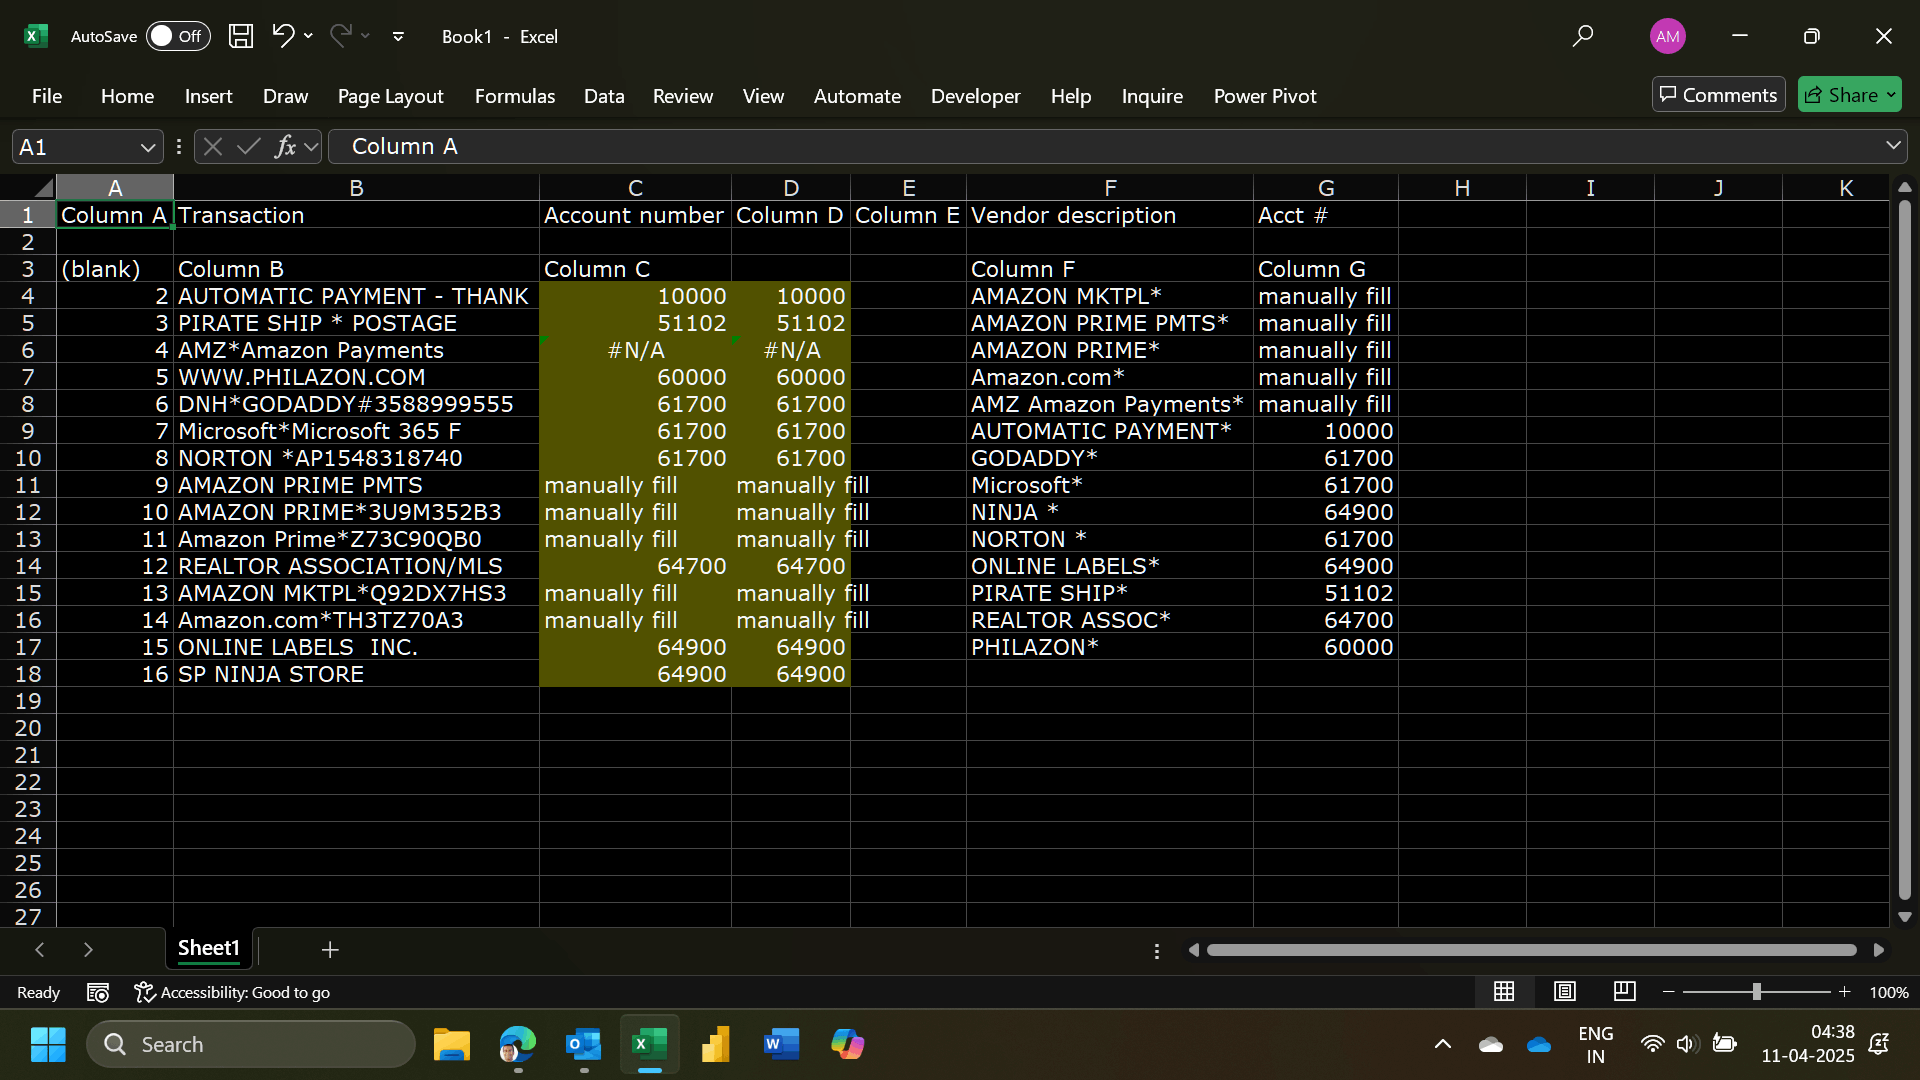
Task: Click the zoom in plus button
Action: tap(1844, 992)
